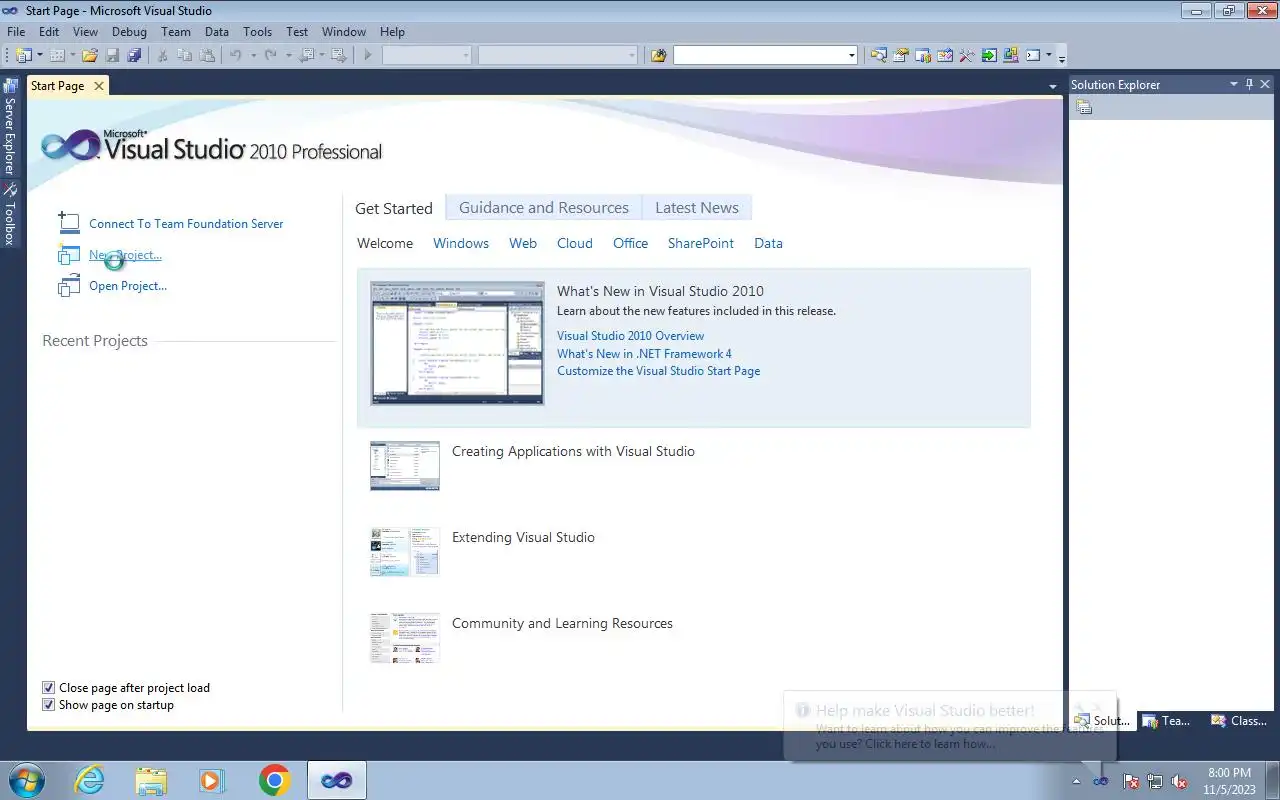This screenshot has width=1280, height=800.
Task: Click the Add New Item toolbar icon
Action: (x=57, y=55)
